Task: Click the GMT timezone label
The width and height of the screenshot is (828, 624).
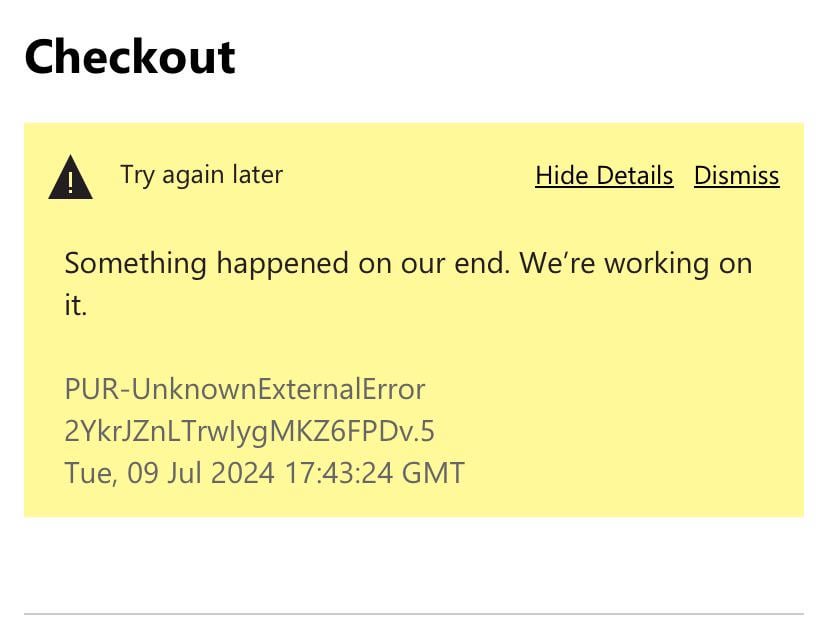Action: [x=433, y=472]
